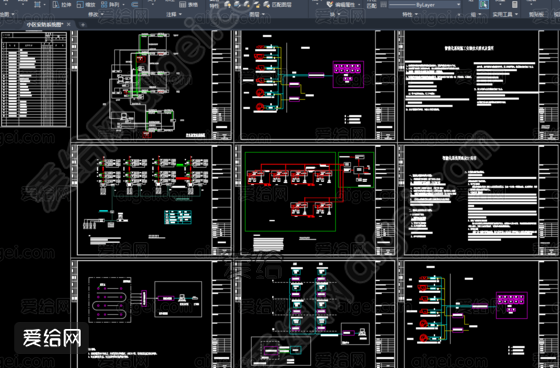Expand the 修改 (Modify) panel

click(95, 14)
